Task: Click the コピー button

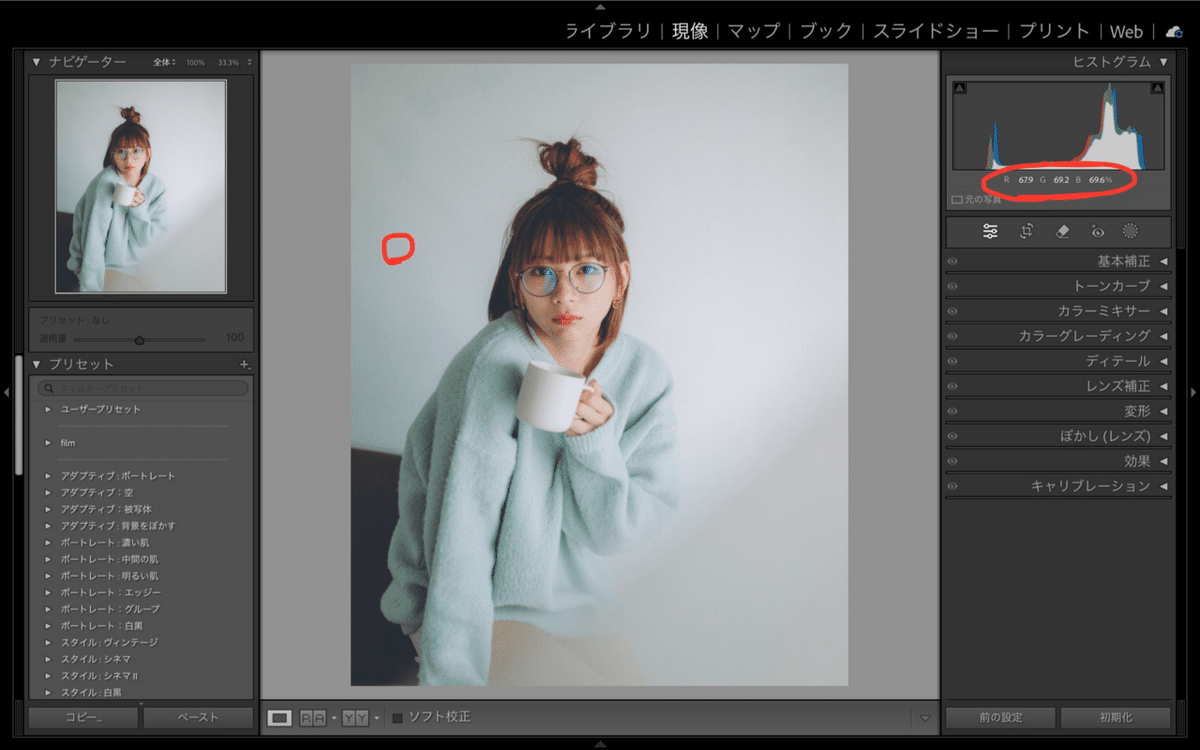Action: 82,717
